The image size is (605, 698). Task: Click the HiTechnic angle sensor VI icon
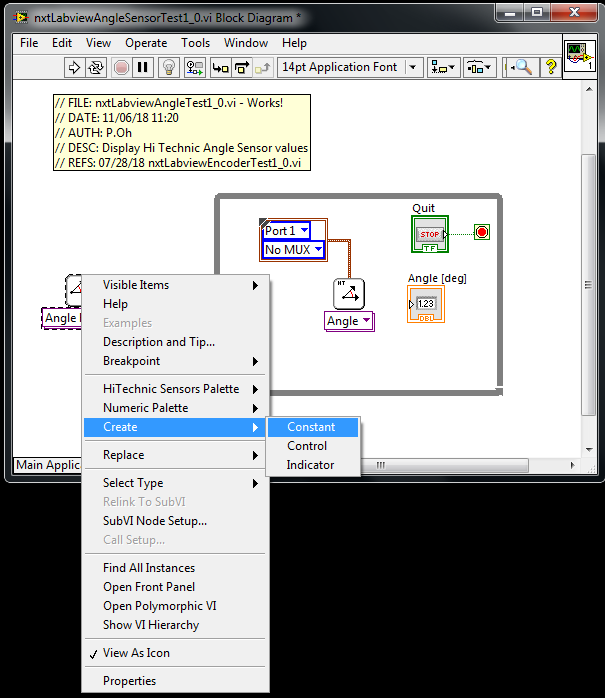click(349, 294)
